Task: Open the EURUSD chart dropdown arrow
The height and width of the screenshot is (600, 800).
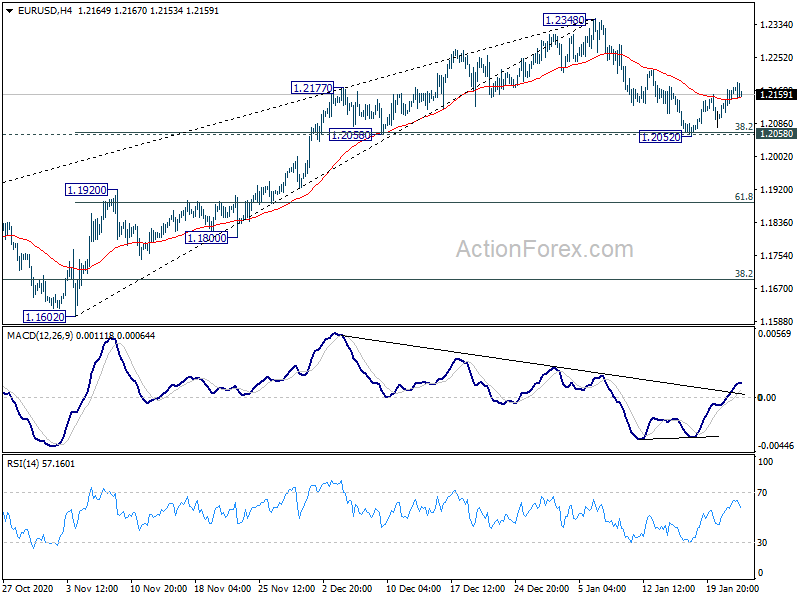Action: [x=9, y=11]
